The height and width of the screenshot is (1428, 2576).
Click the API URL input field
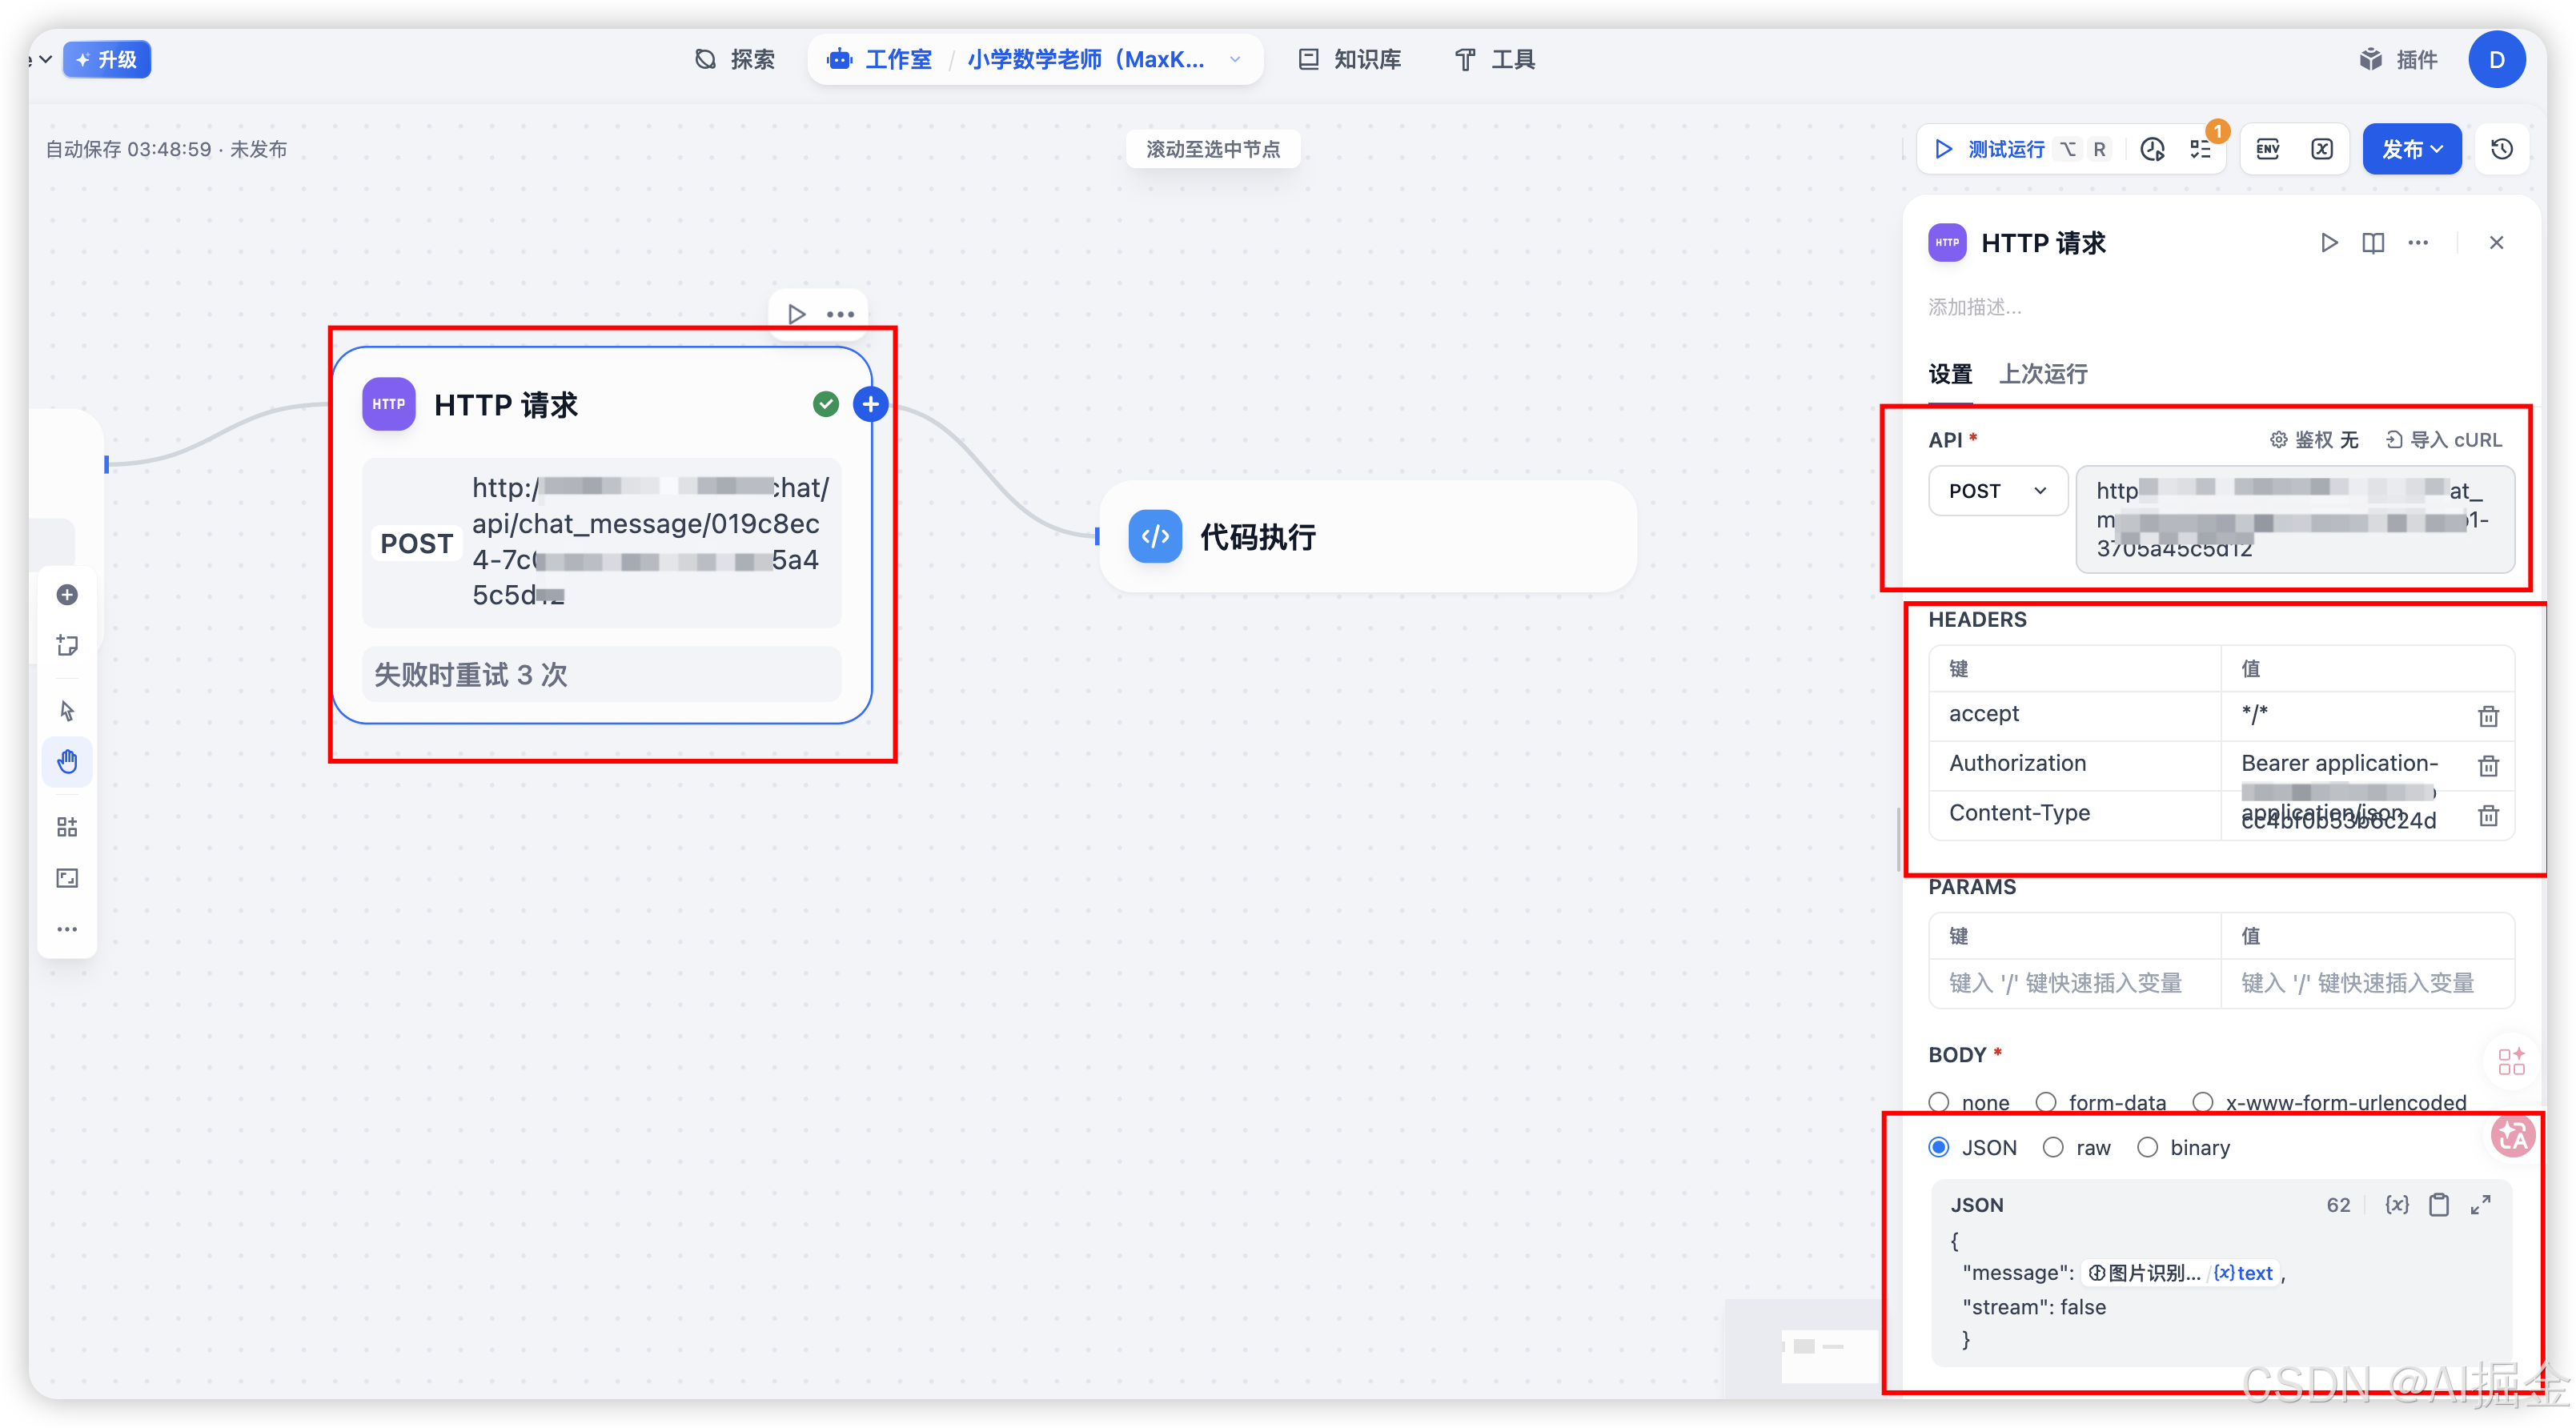[2295, 519]
